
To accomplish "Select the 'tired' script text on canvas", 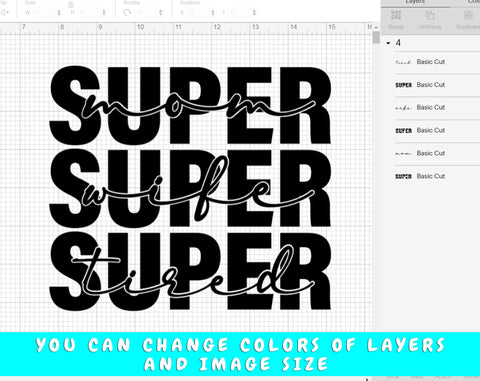I will [192, 272].
